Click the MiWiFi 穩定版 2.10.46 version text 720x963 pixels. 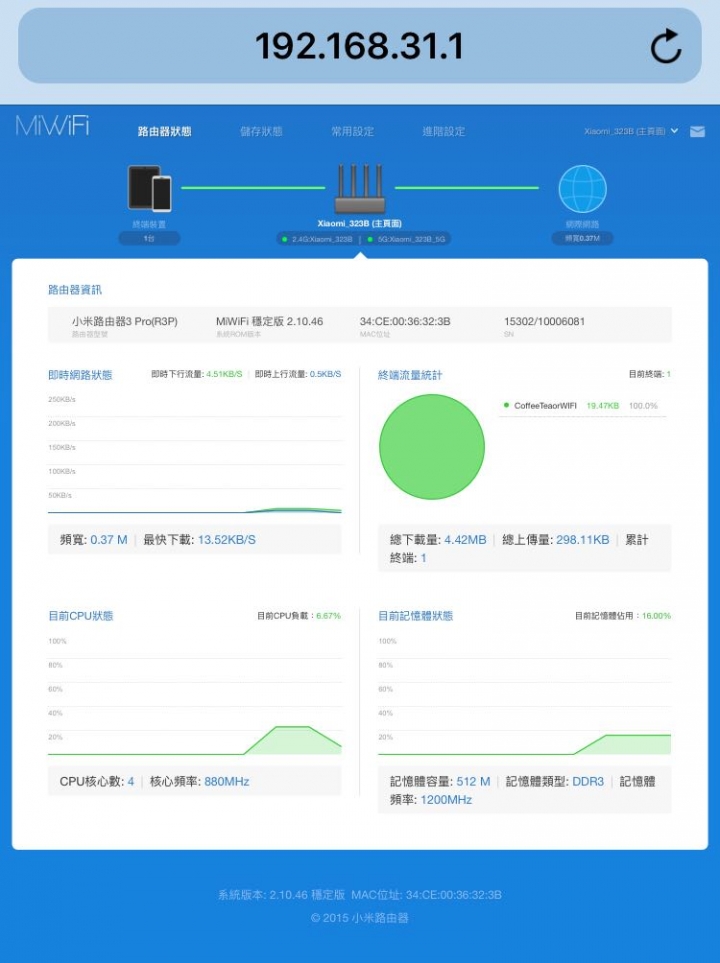pyautogui.click(x=269, y=321)
